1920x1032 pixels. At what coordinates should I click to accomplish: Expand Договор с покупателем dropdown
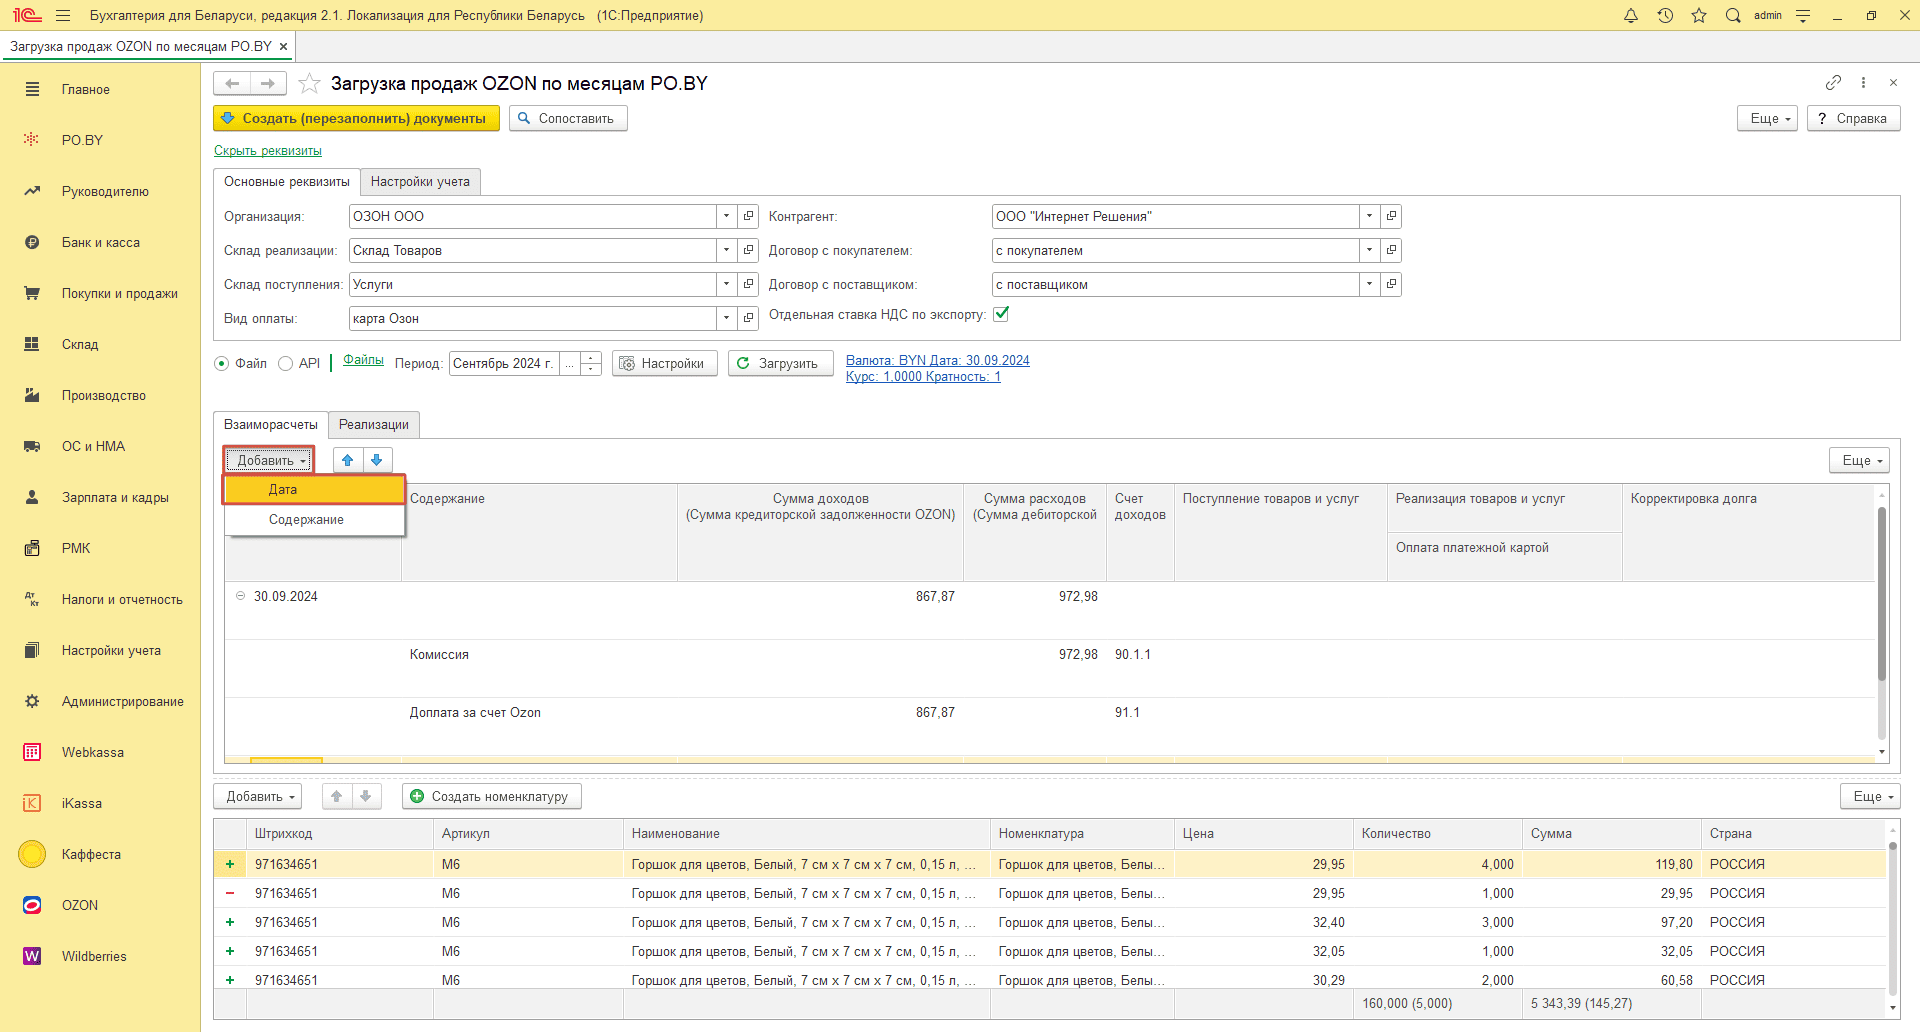pyautogui.click(x=1369, y=250)
